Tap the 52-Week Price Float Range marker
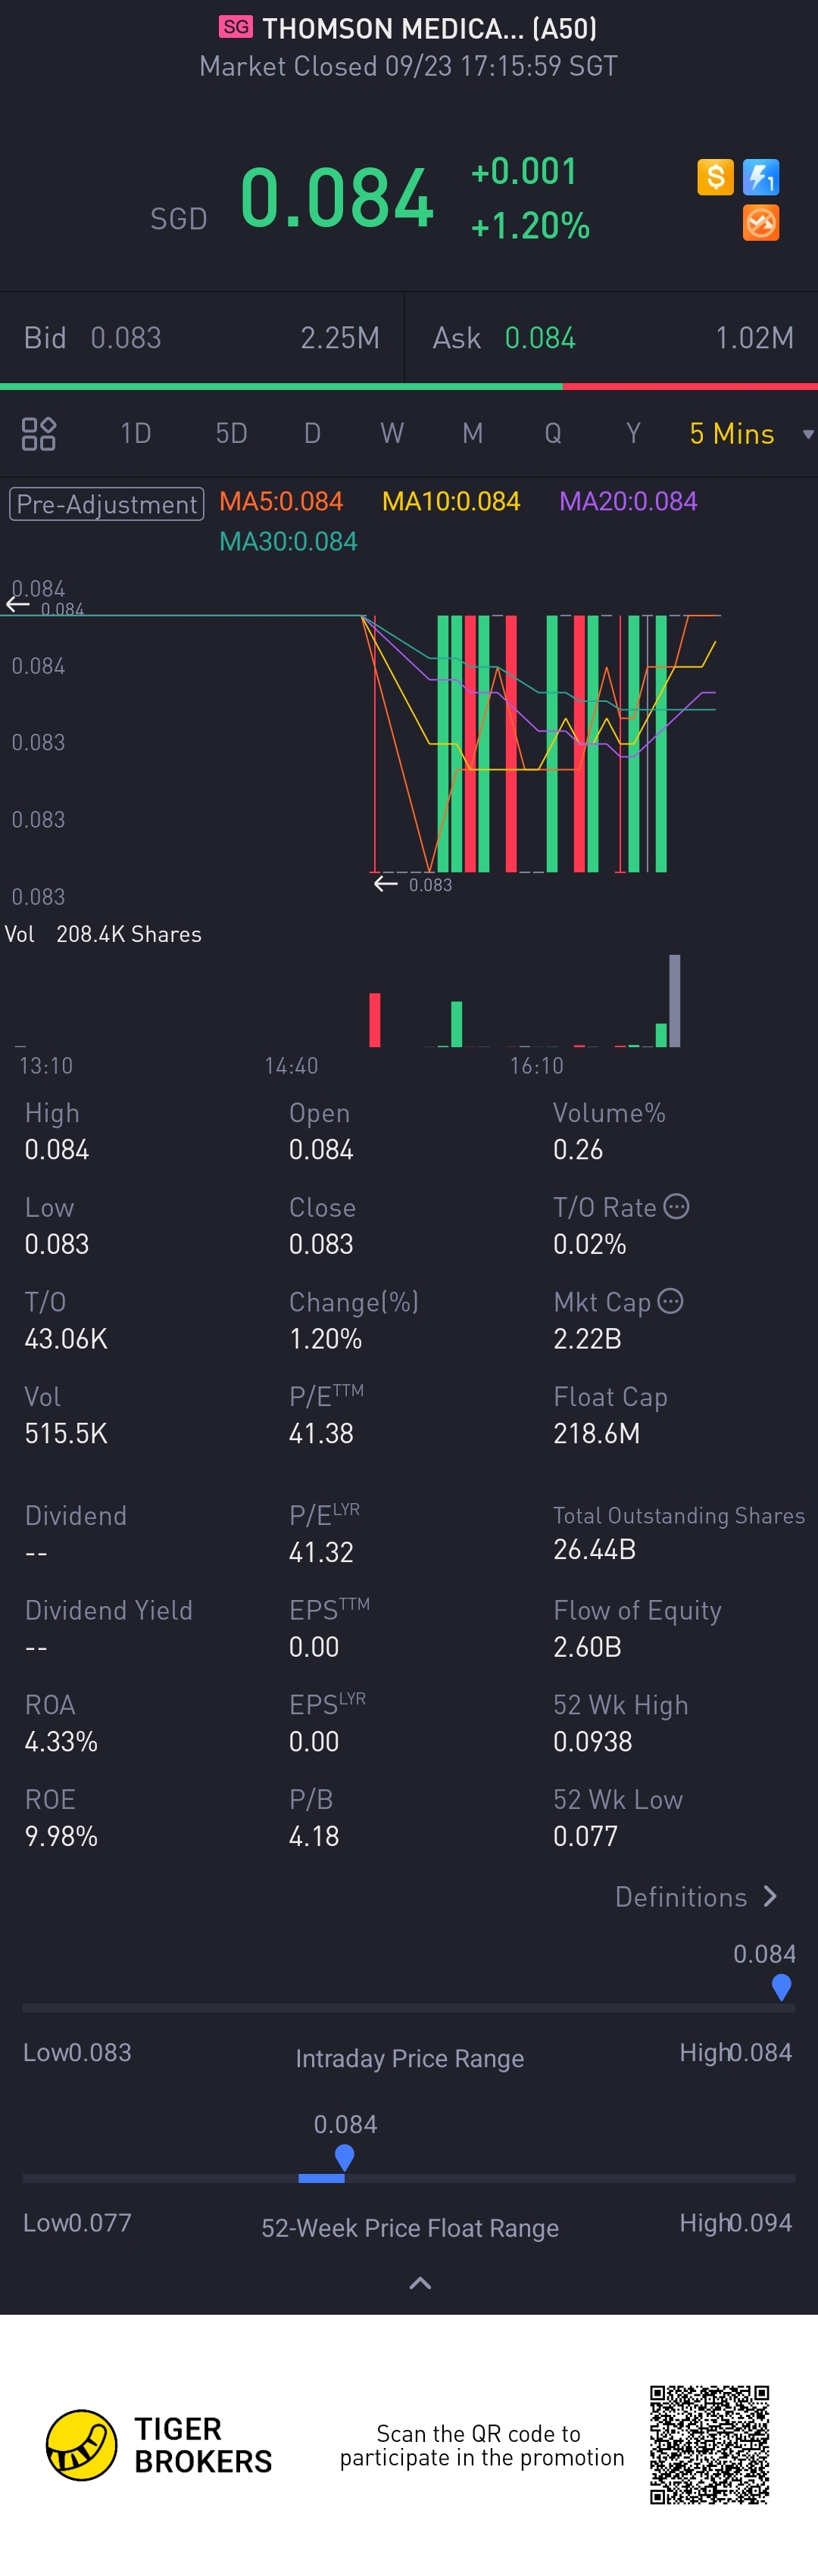 click(345, 2157)
